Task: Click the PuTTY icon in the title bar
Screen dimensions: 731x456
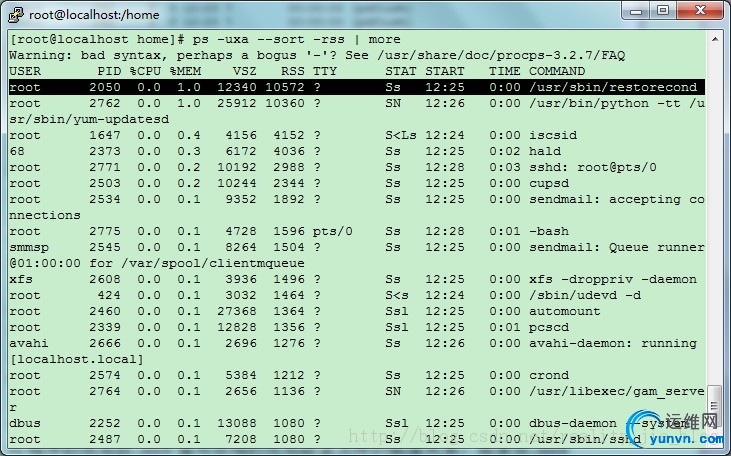Action: 16,14
